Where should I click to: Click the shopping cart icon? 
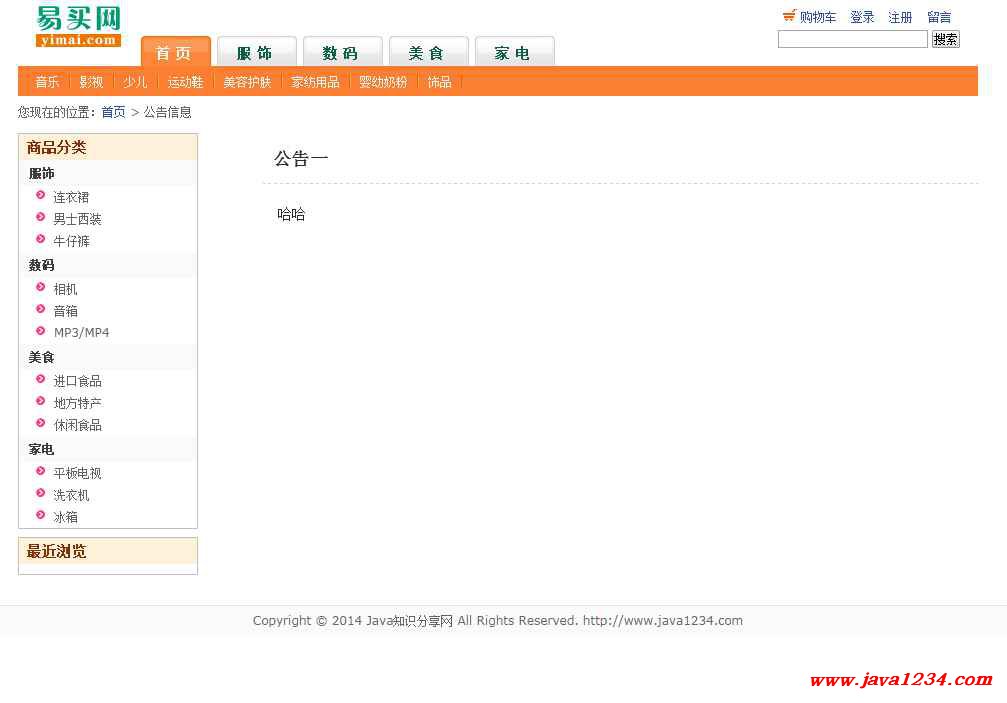coord(789,16)
